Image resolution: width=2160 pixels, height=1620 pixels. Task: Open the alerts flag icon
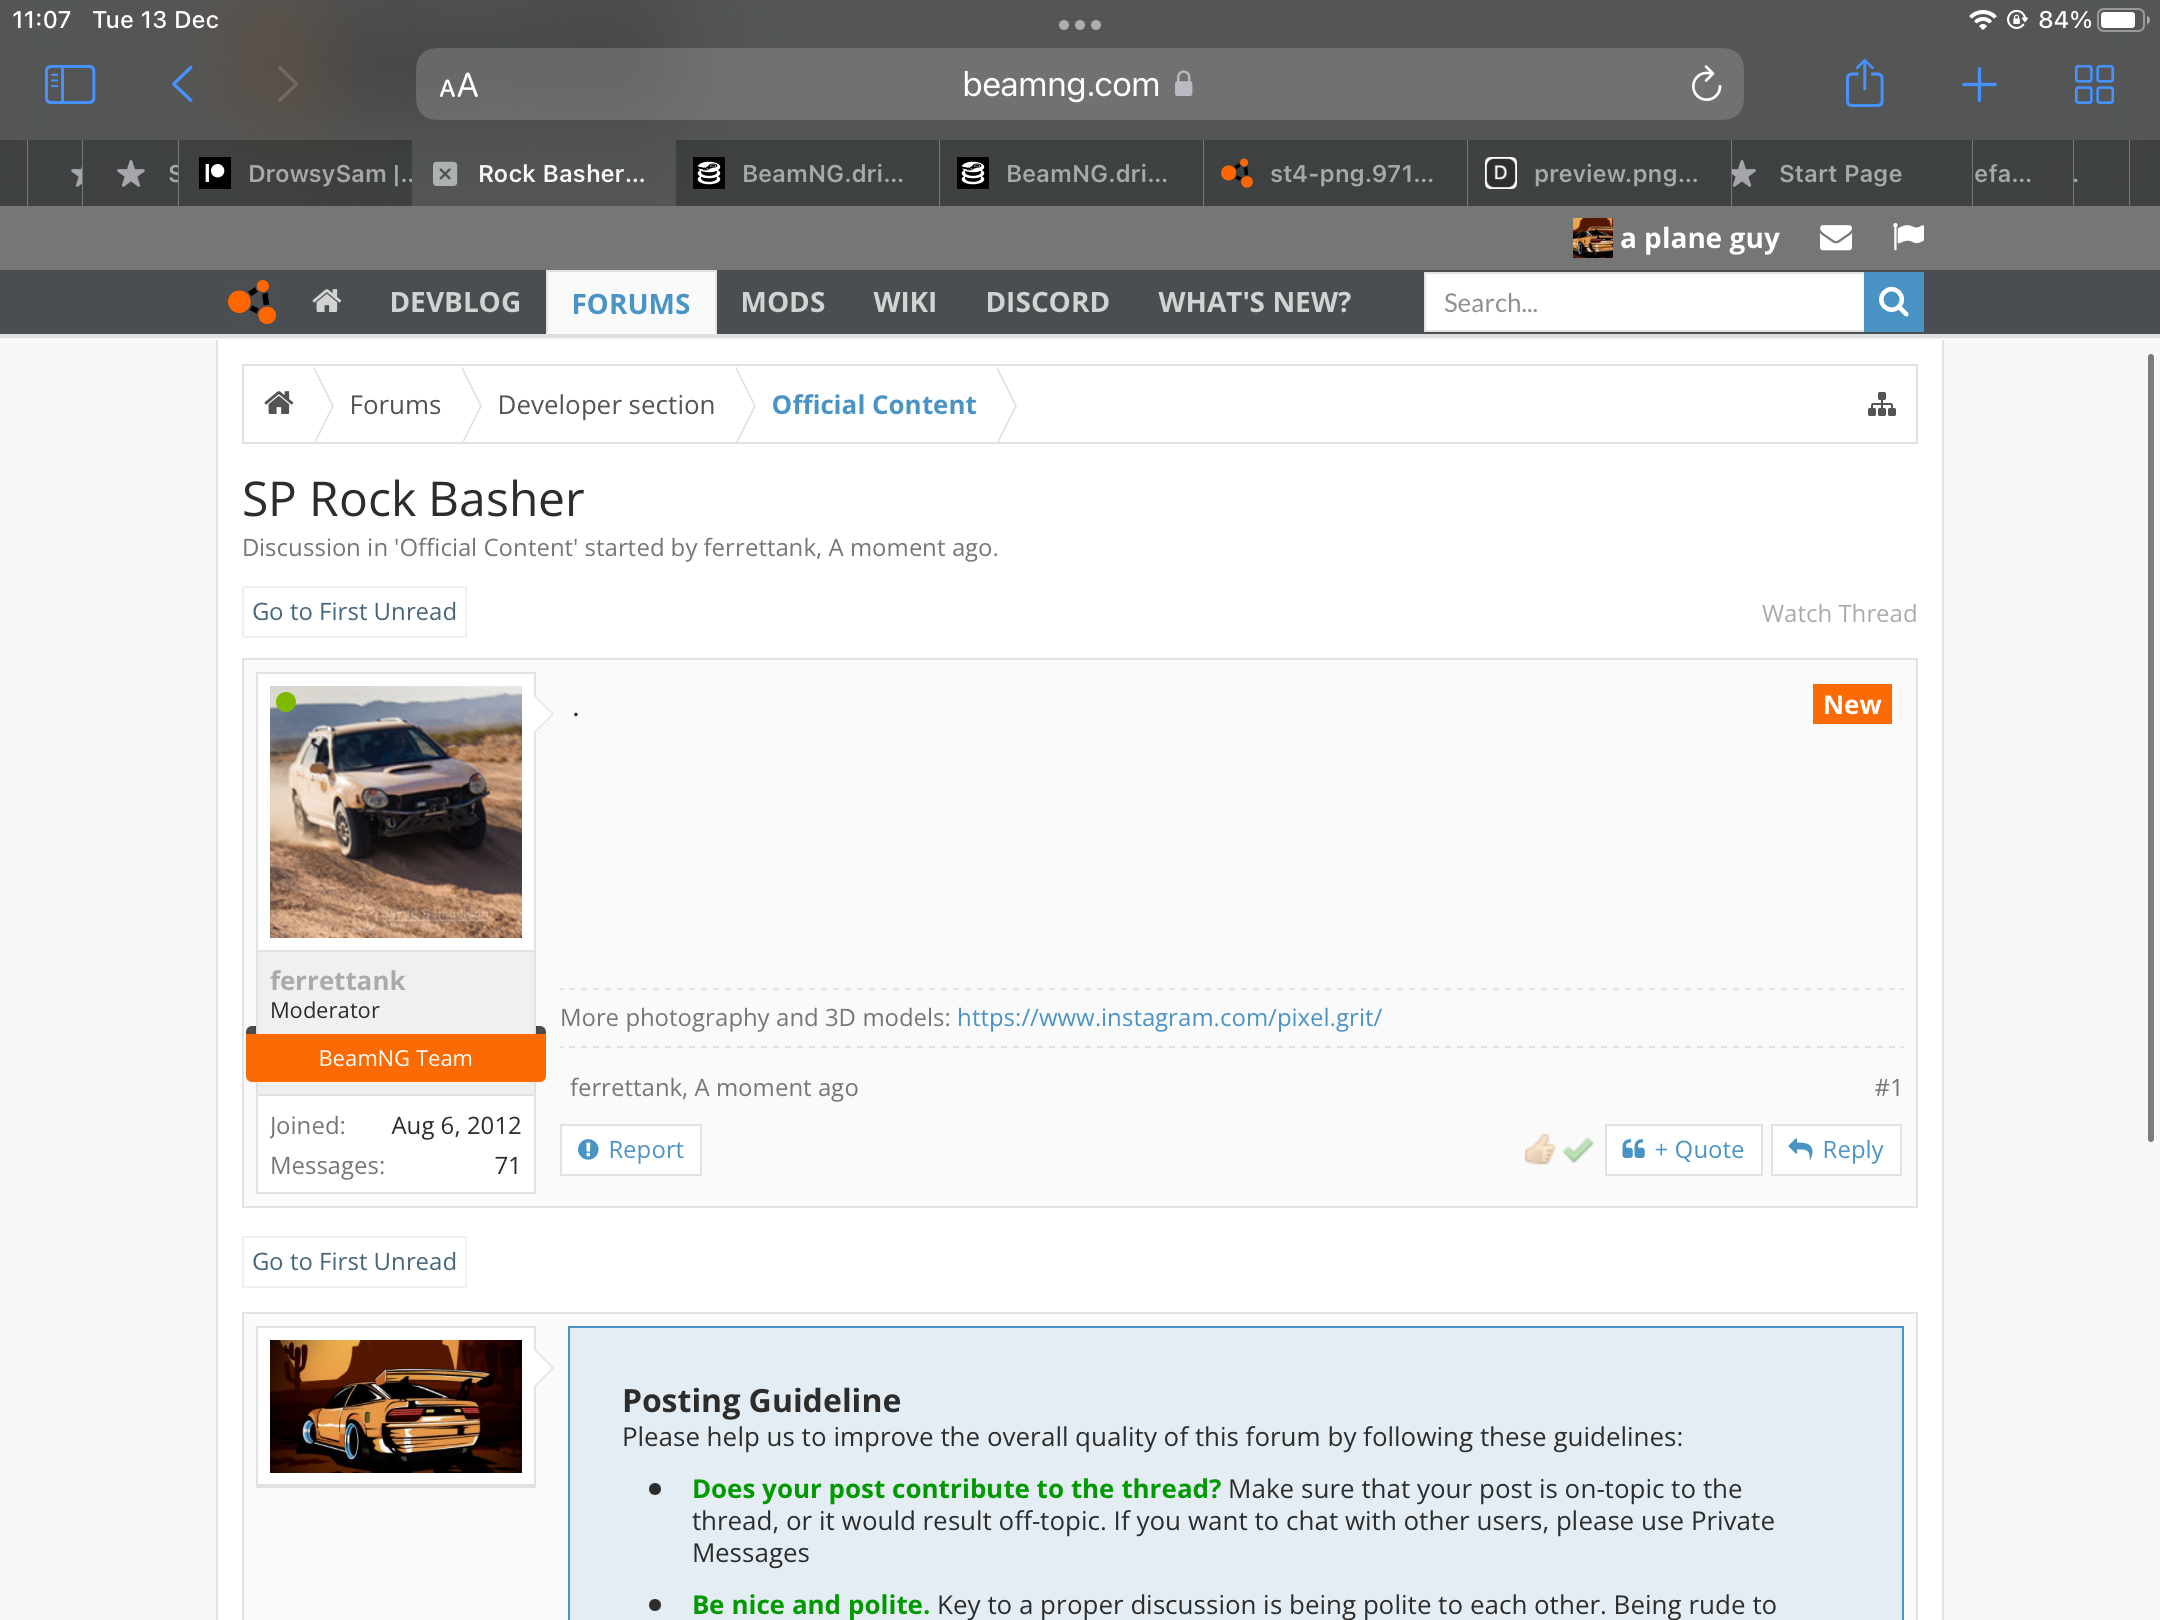click(1908, 237)
